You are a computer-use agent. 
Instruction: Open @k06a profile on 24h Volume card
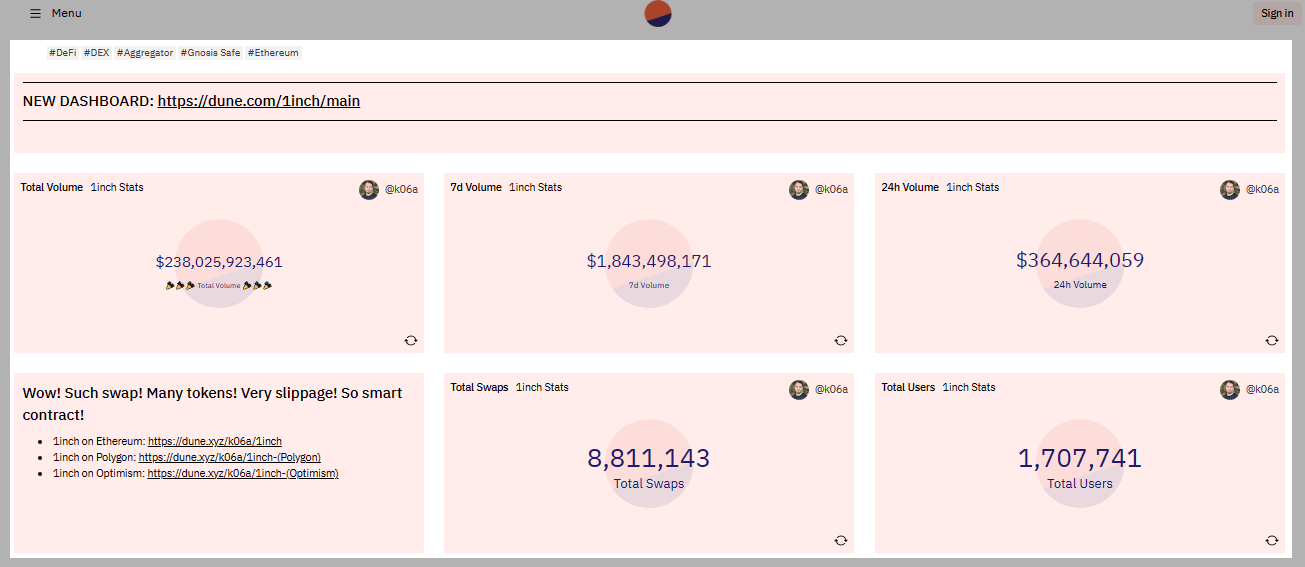(1262, 189)
